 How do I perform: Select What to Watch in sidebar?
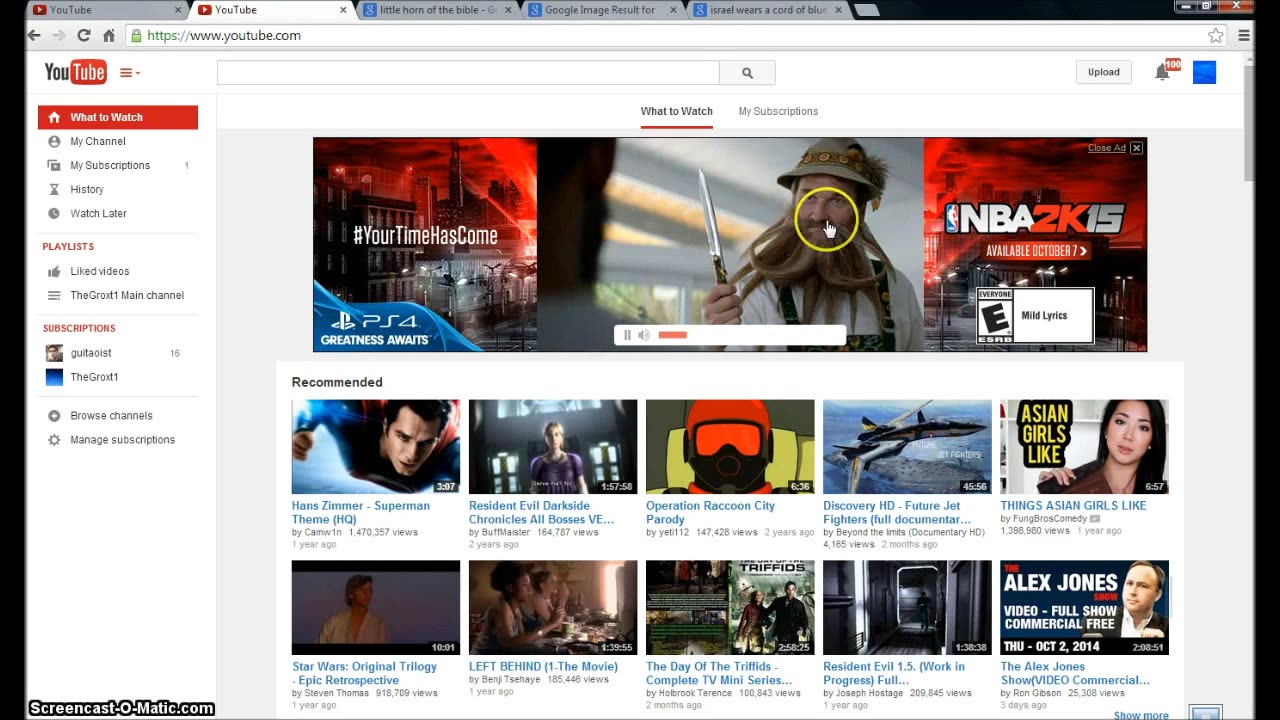[118, 117]
